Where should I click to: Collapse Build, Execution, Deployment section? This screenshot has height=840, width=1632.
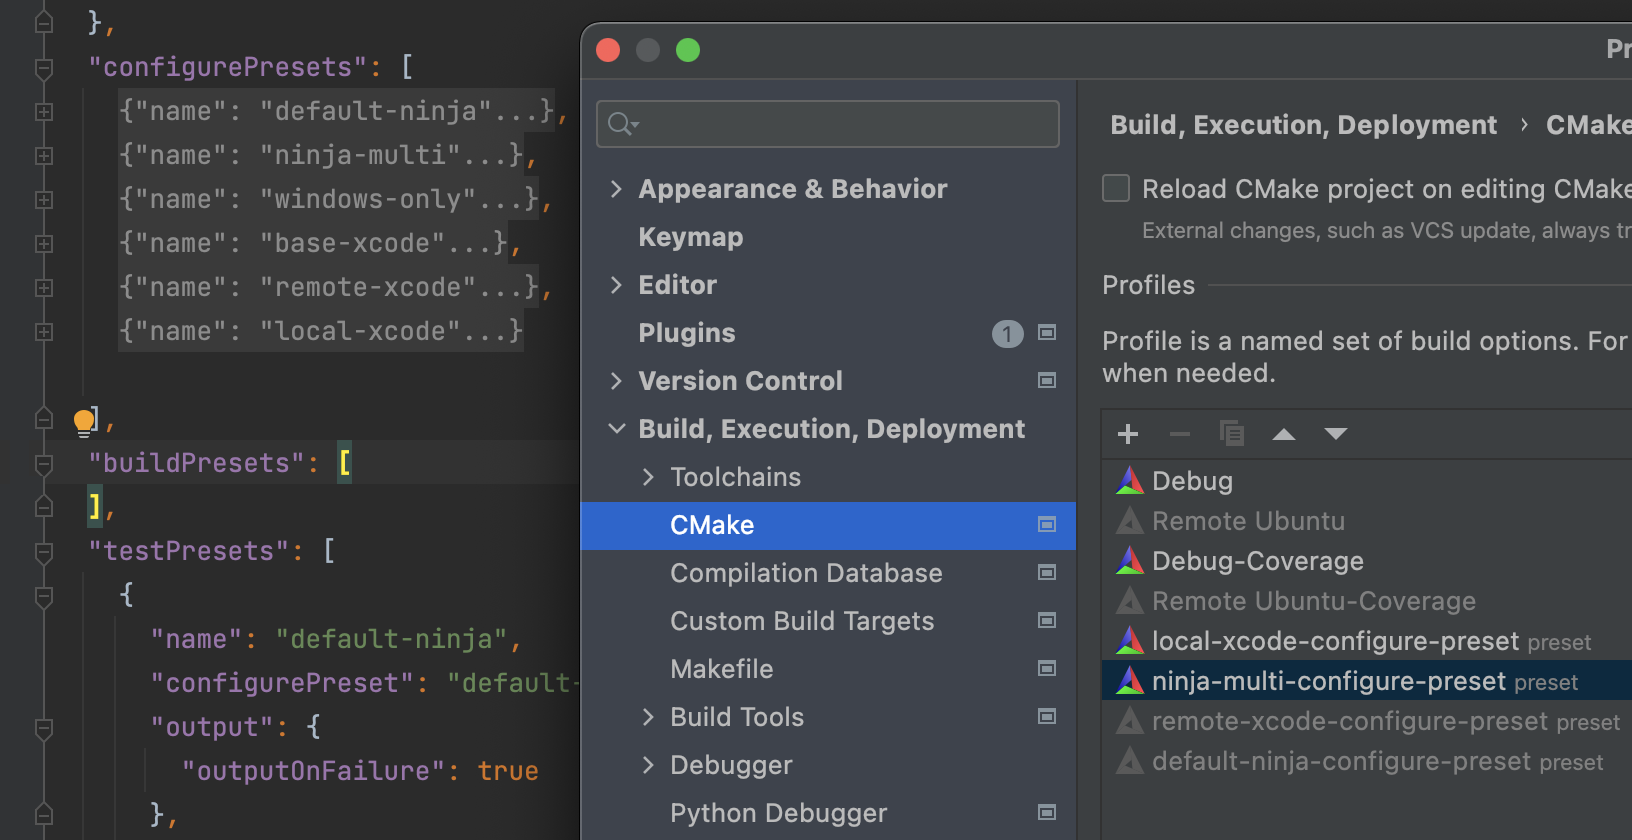click(617, 429)
